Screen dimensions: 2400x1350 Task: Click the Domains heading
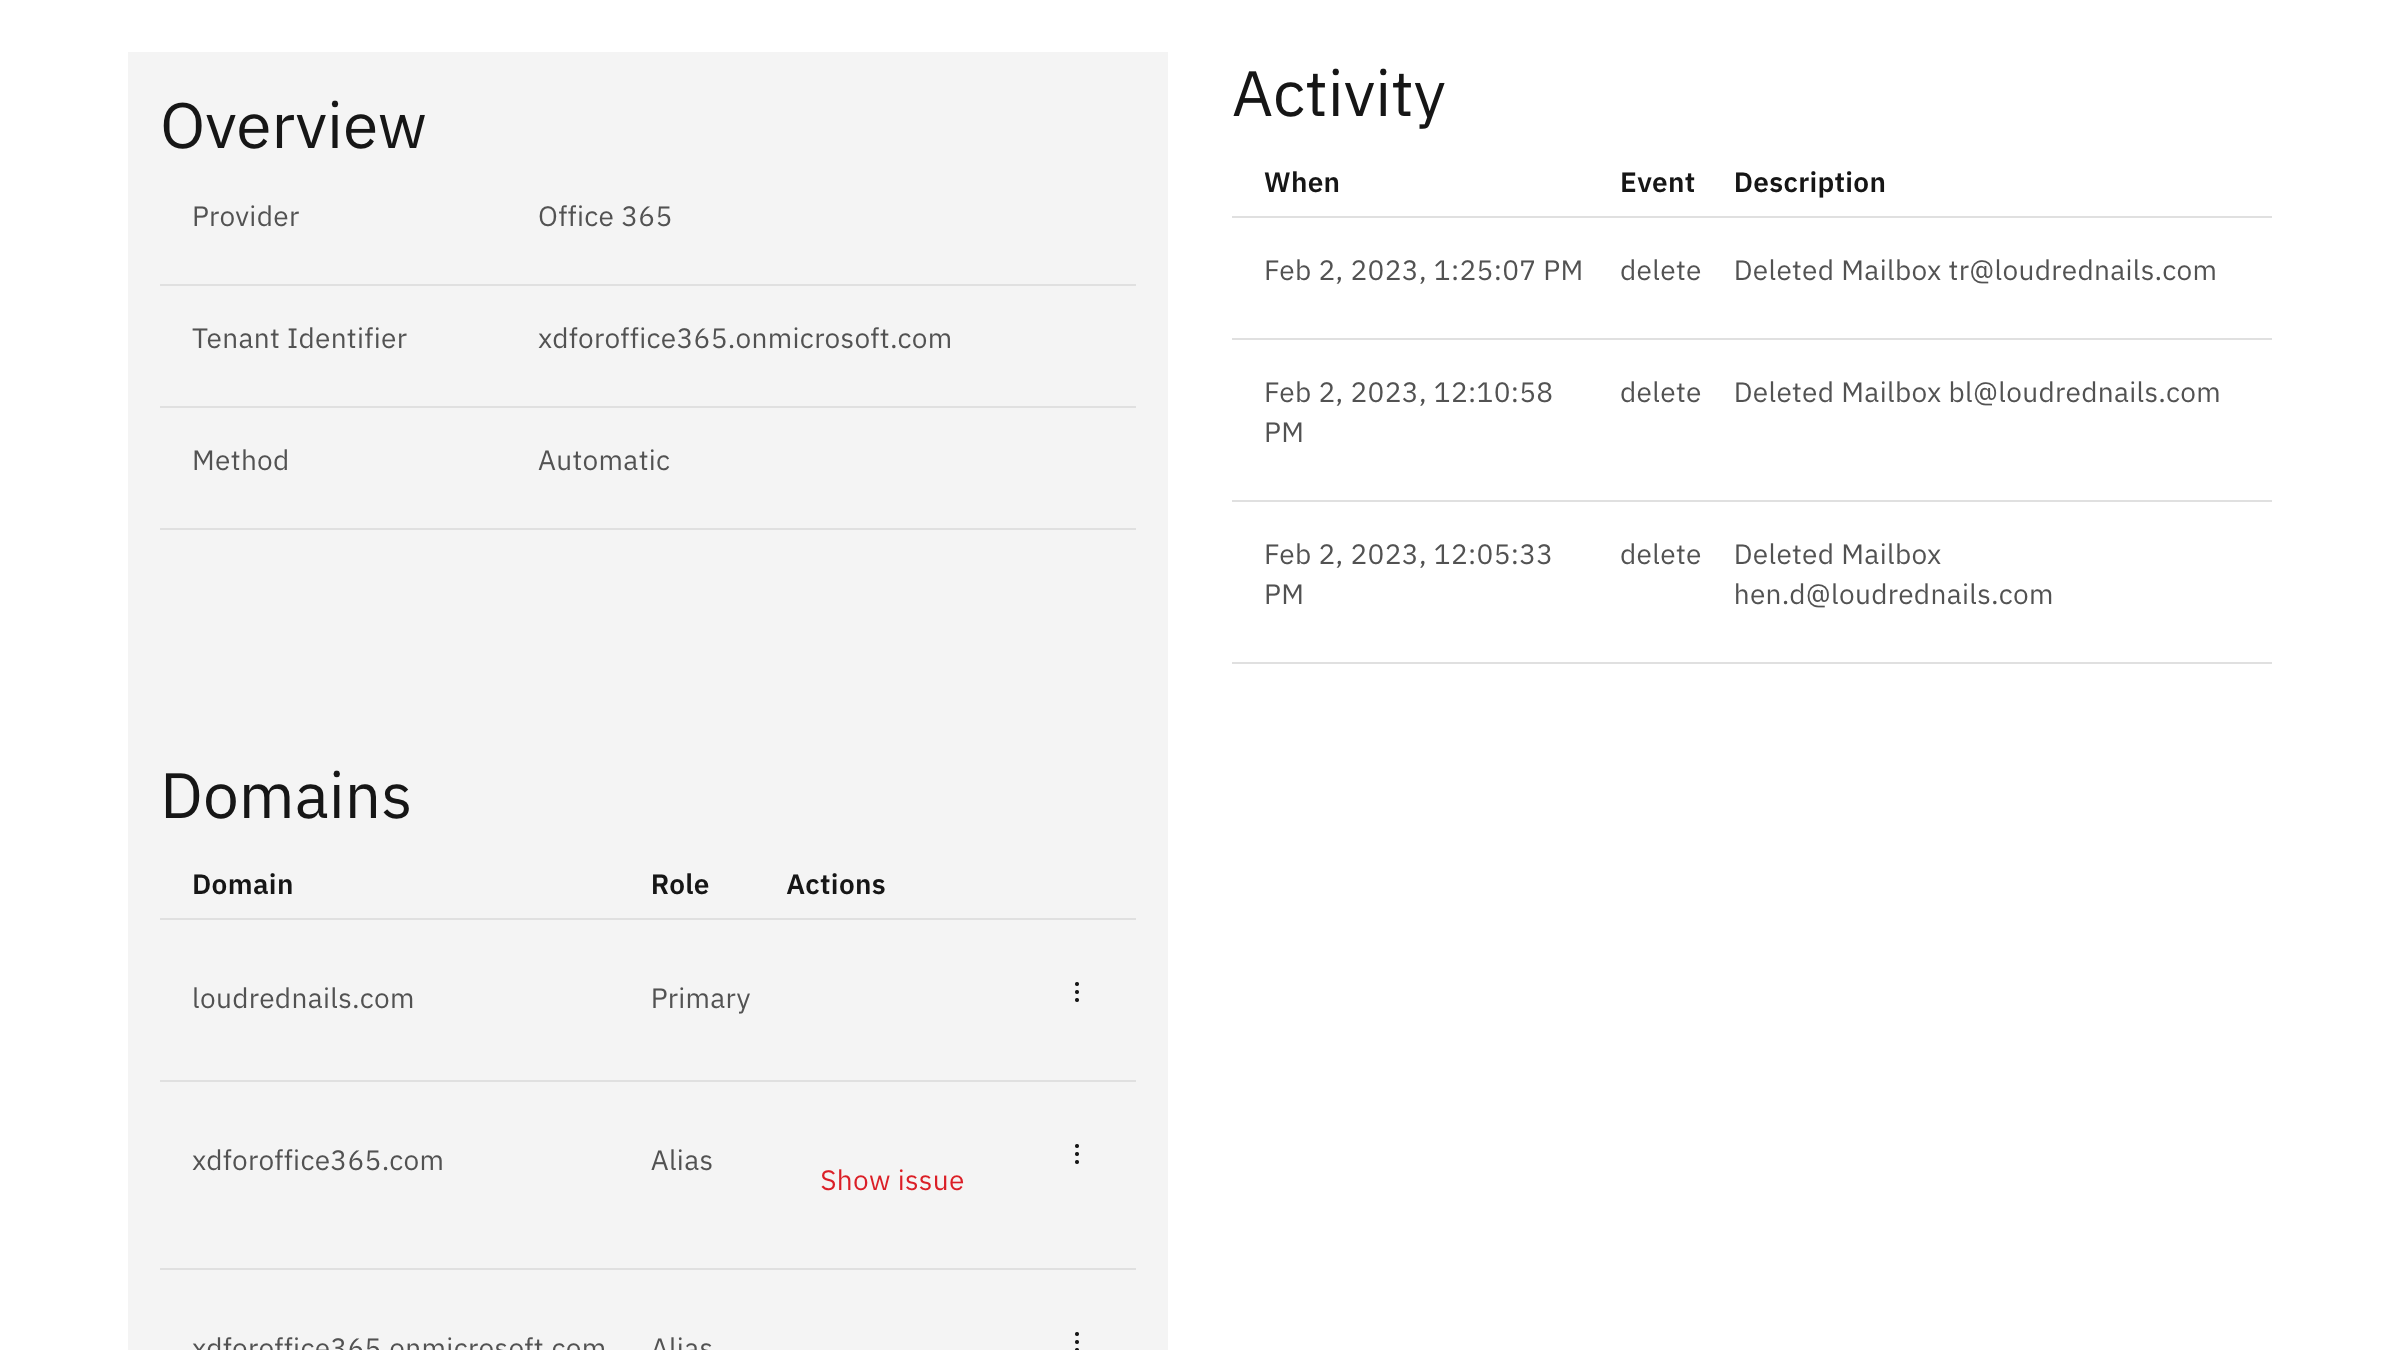click(x=286, y=796)
